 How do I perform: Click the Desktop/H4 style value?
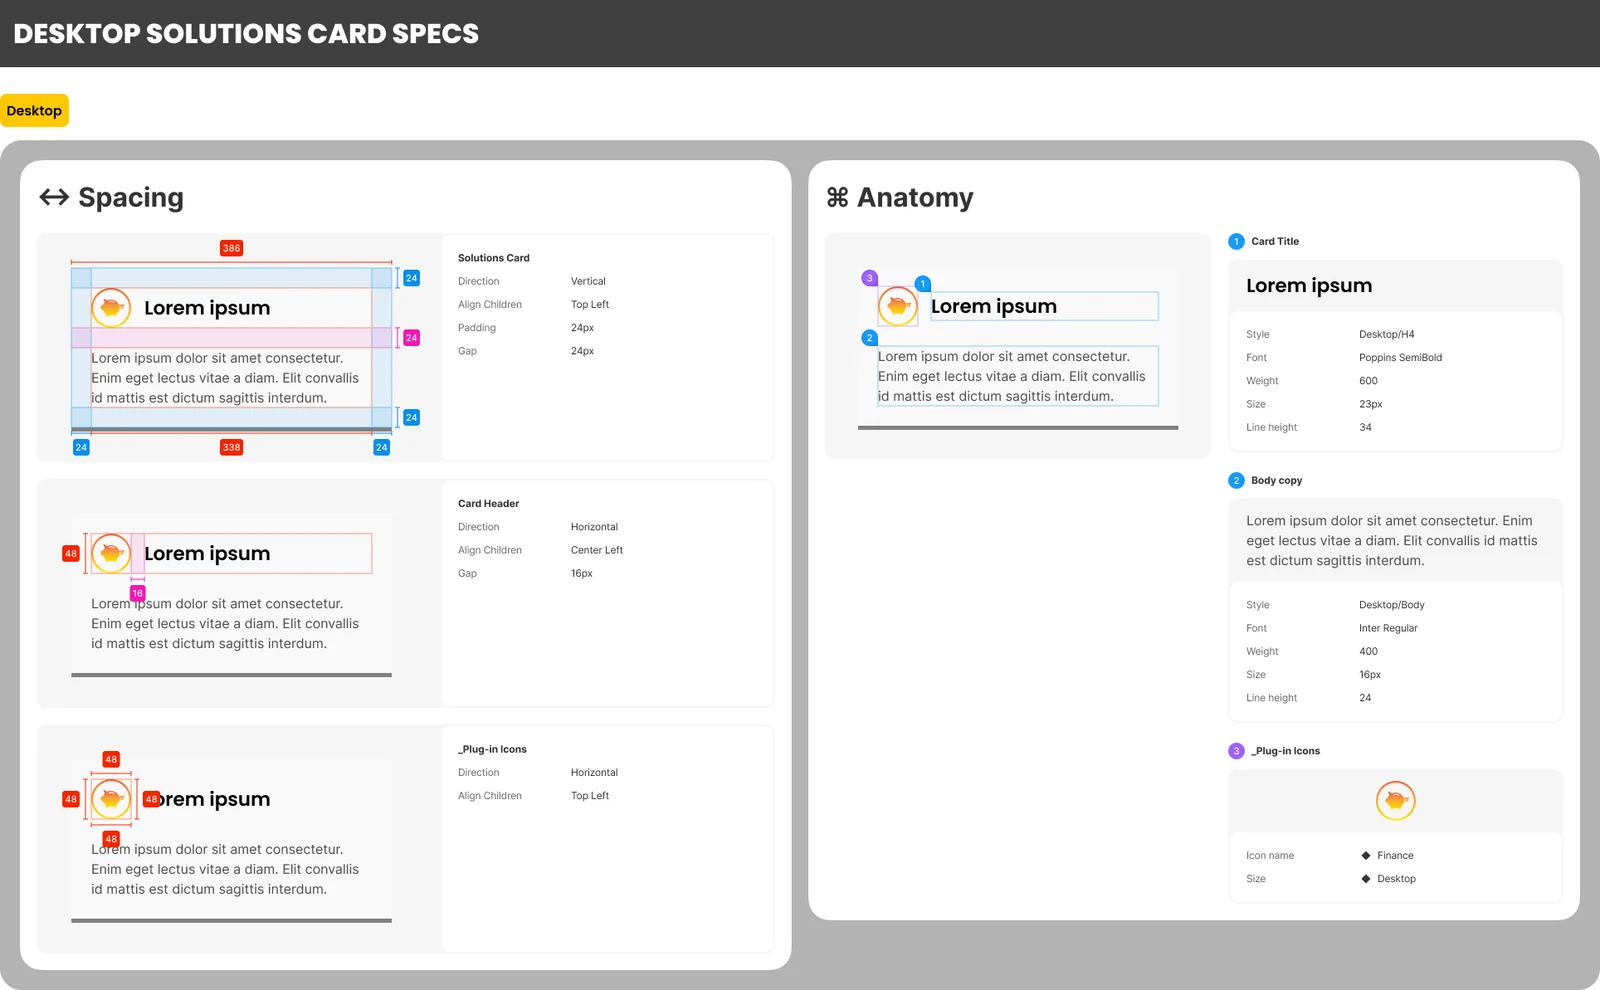click(x=1386, y=335)
